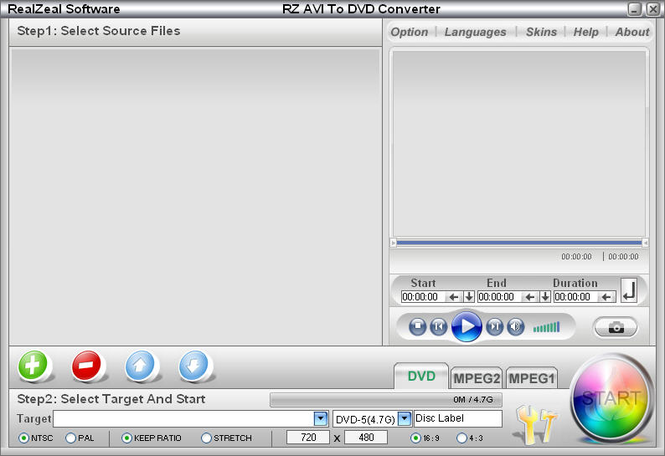Move file down with blue down arrow
Screen dimensions: 665x456
pos(193,365)
